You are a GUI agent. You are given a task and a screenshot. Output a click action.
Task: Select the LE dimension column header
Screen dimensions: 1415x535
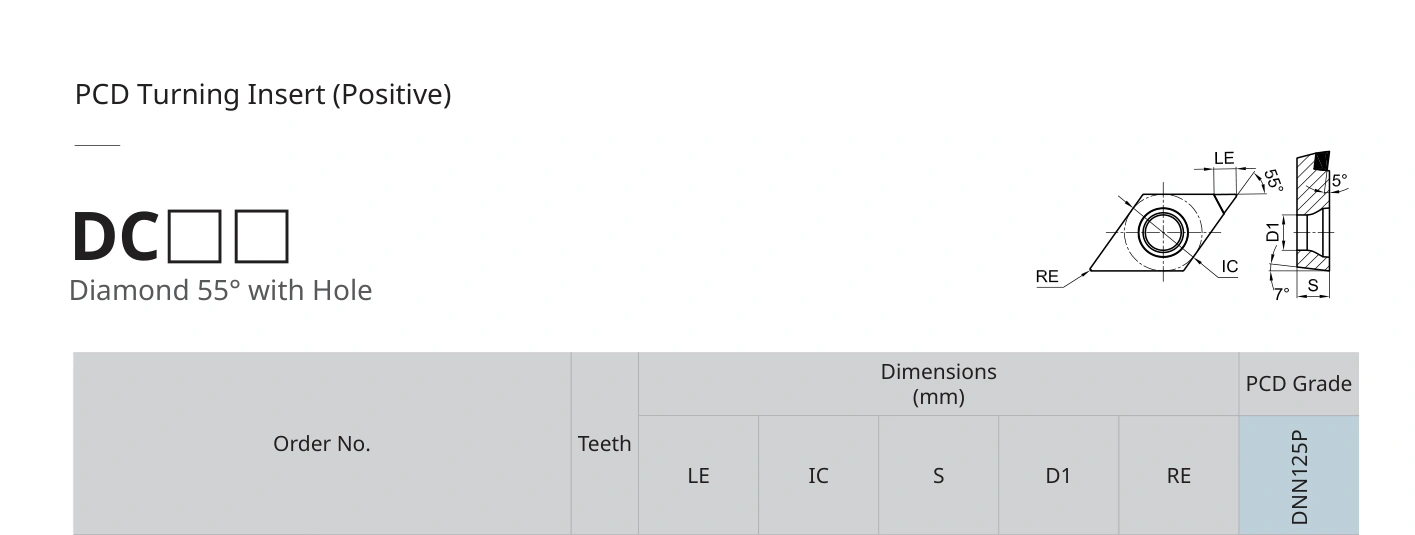(698, 475)
